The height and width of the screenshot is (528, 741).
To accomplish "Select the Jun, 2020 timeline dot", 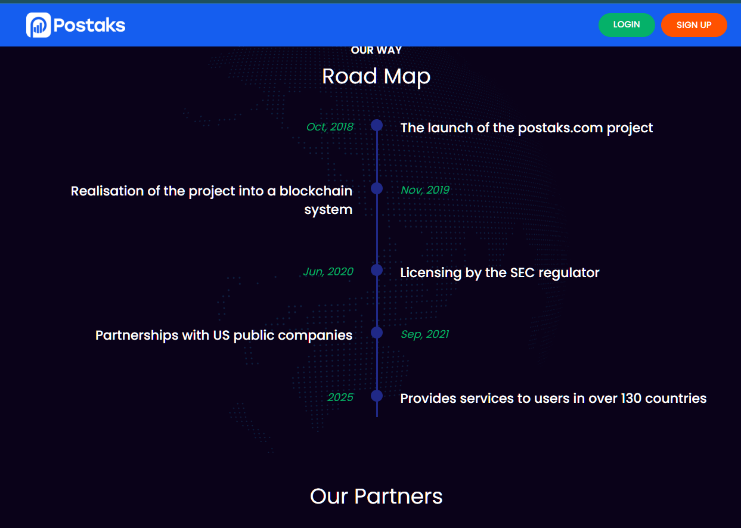I will (x=377, y=270).
